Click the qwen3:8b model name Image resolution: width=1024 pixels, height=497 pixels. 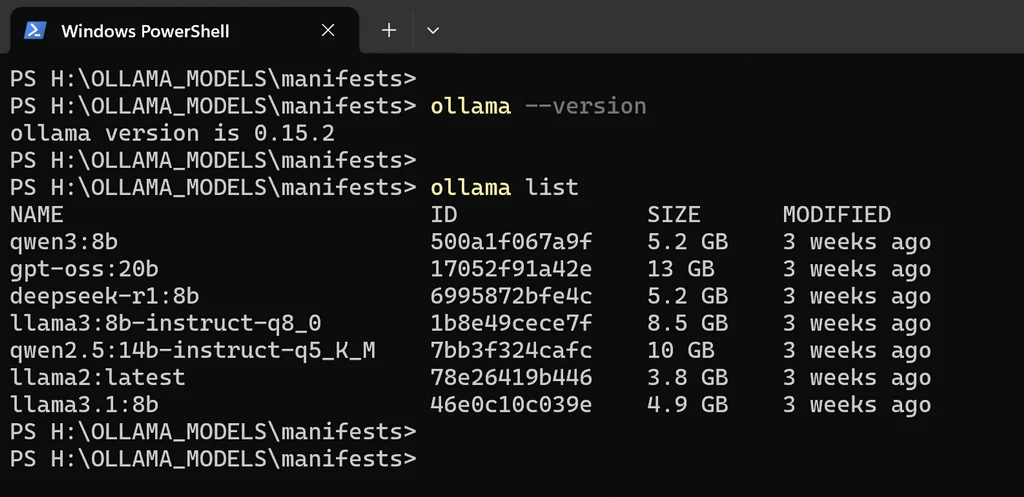[x=64, y=242]
